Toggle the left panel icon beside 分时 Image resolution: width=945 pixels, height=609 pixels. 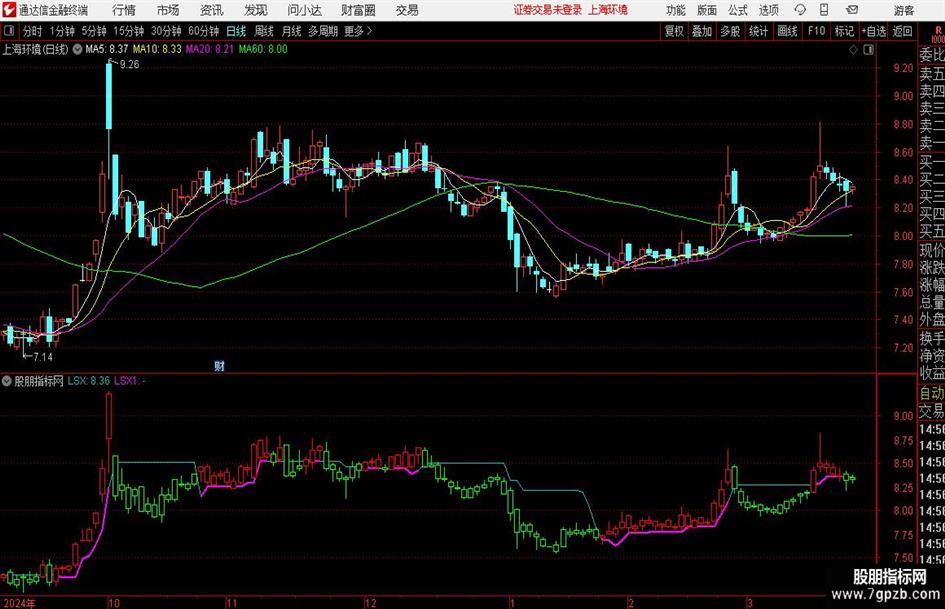8,31
